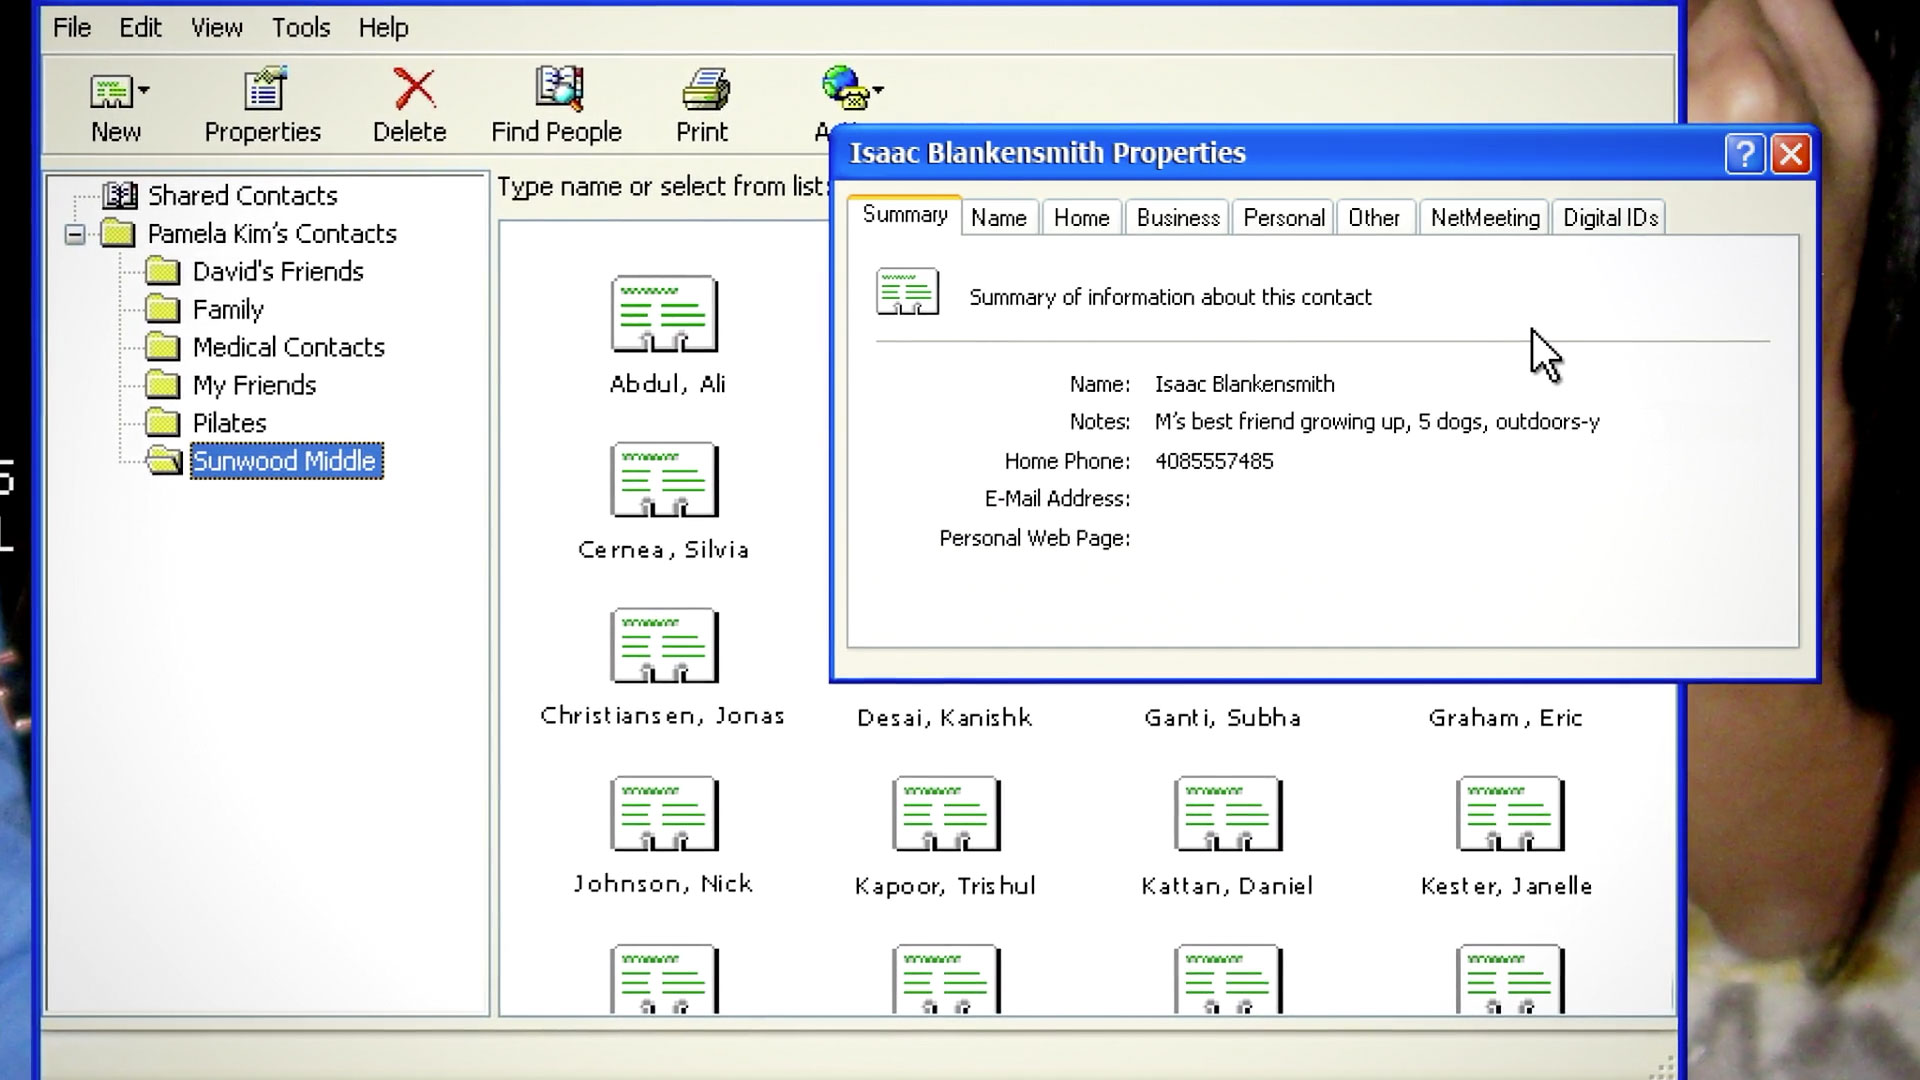Launch Find People from the toolbar
The height and width of the screenshot is (1080, 1920).
pos(556,105)
